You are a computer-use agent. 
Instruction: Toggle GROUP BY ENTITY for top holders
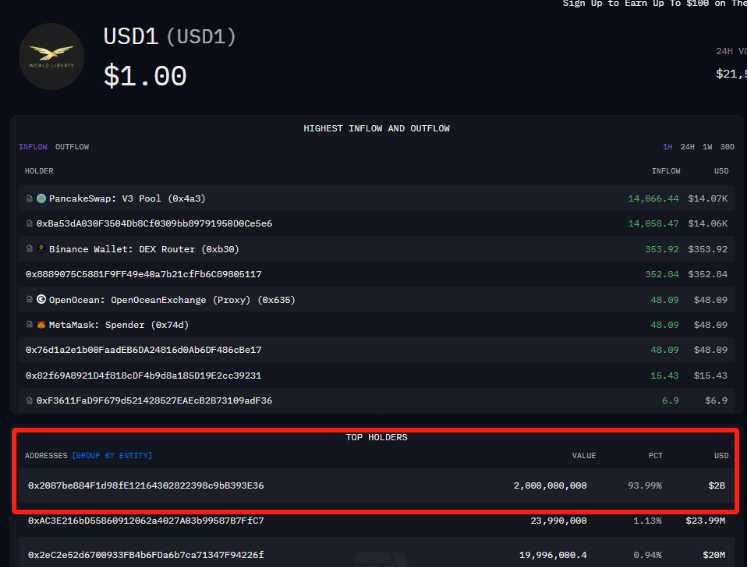click(x=112, y=456)
